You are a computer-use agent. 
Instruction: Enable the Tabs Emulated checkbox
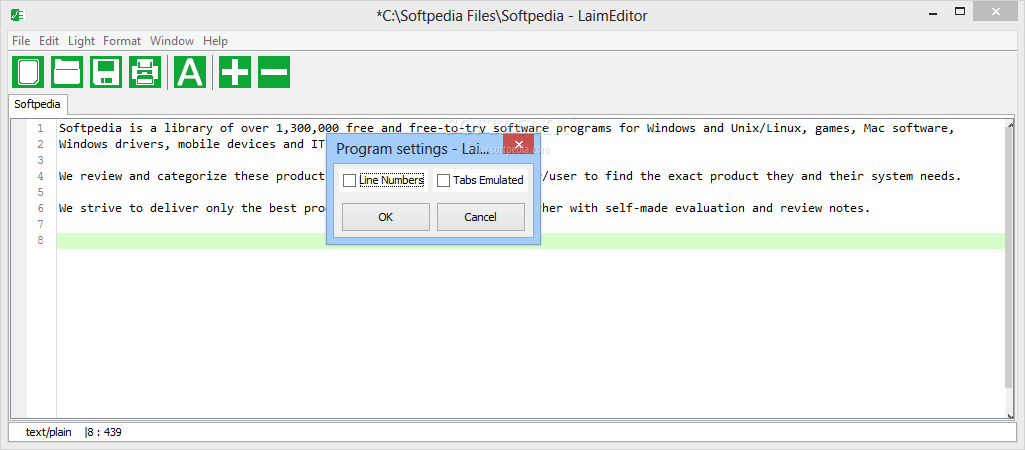(x=444, y=181)
